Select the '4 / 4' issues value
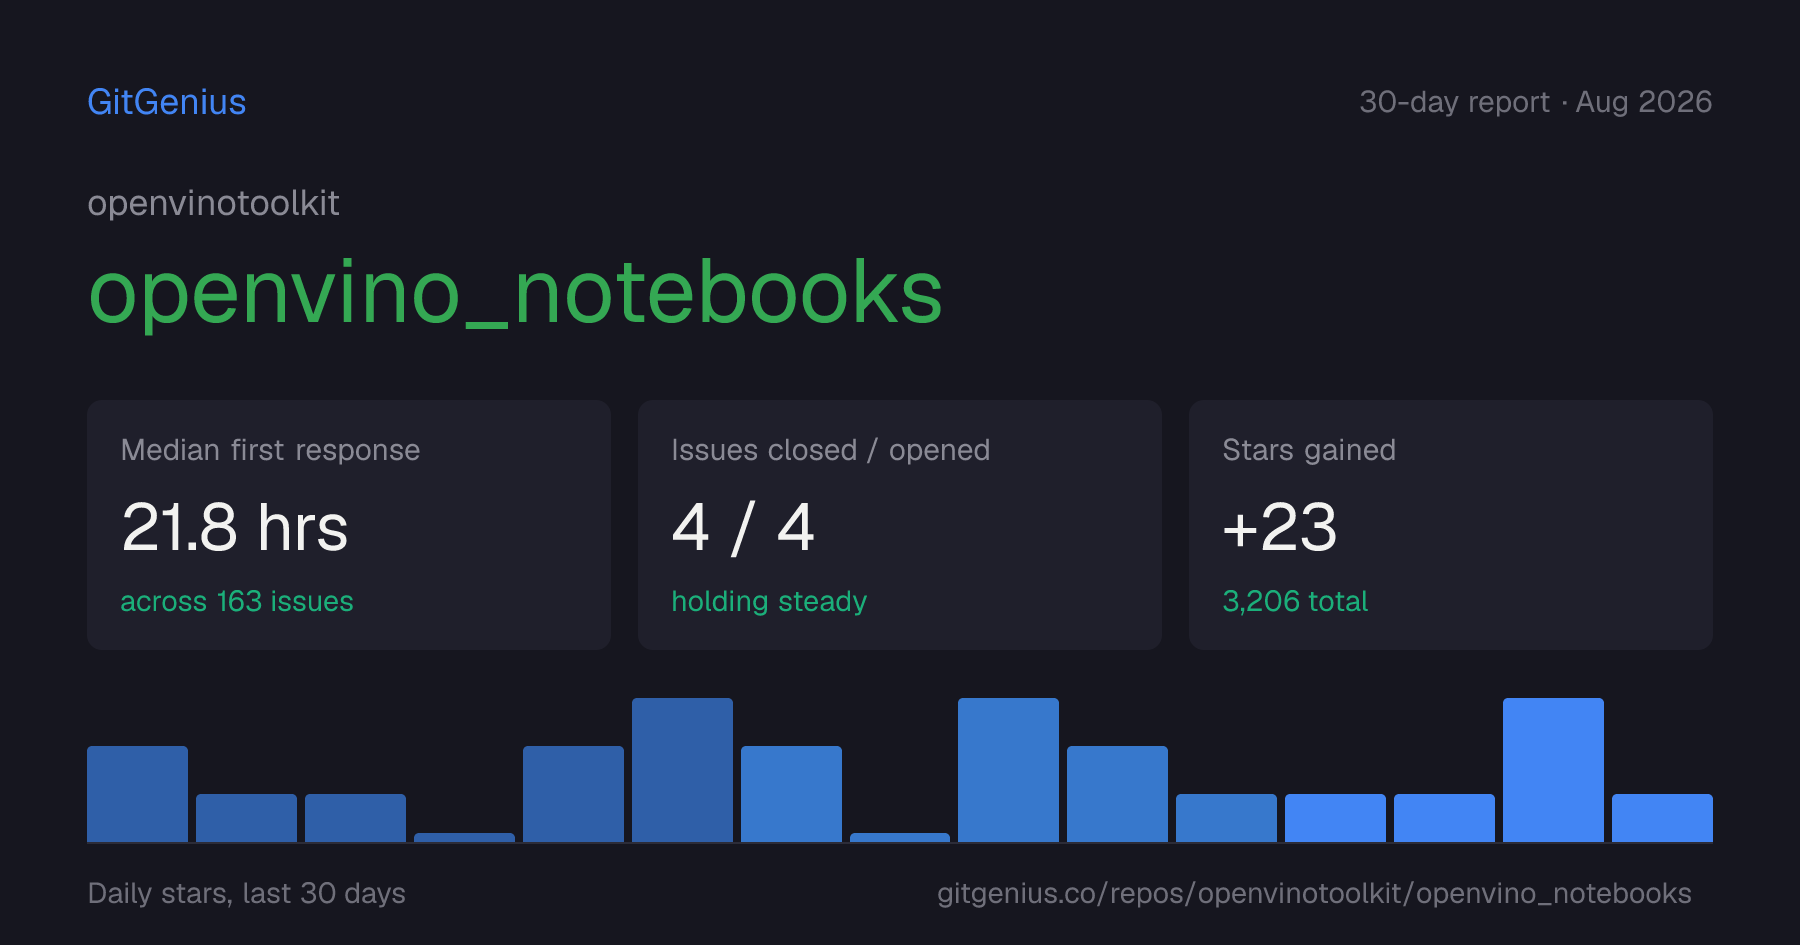 [744, 528]
